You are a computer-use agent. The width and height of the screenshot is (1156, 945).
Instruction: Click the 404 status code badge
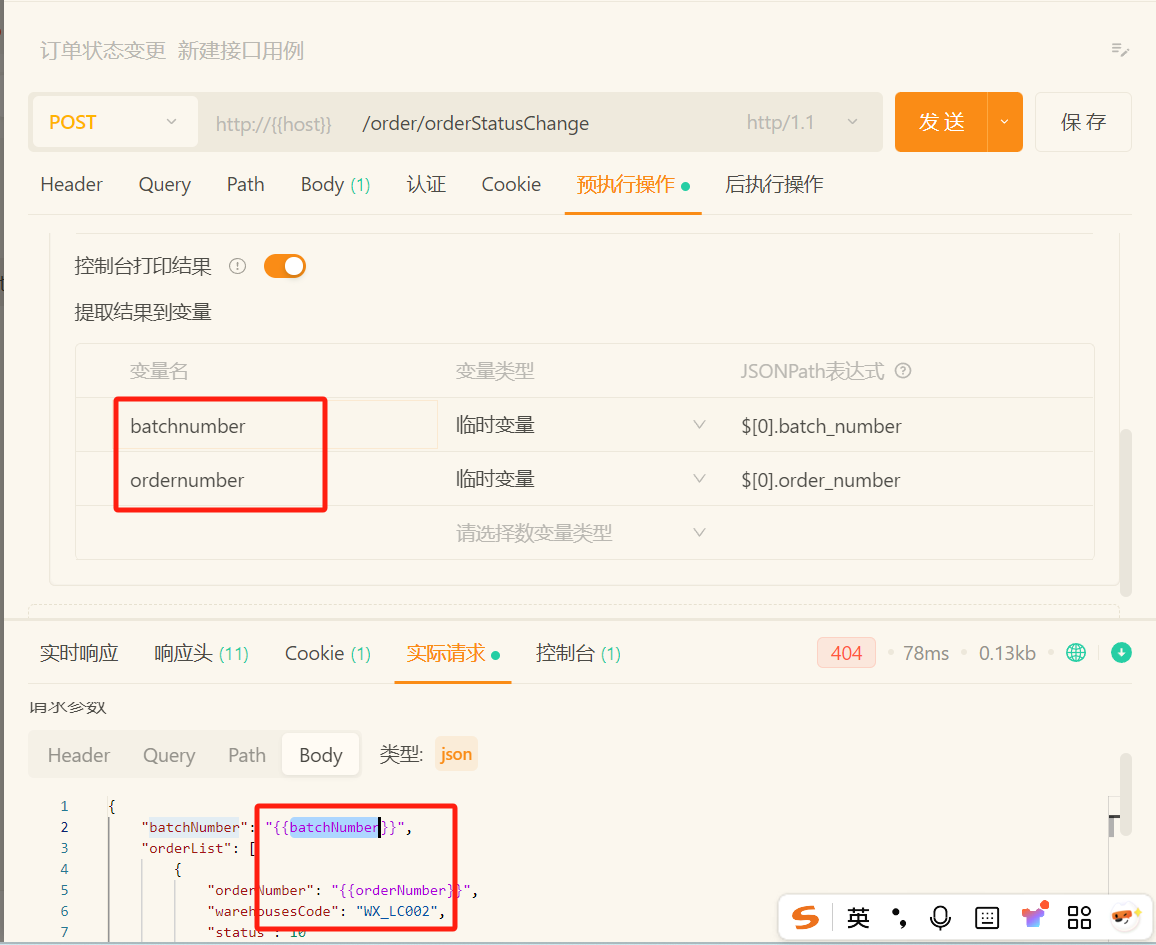(846, 652)
